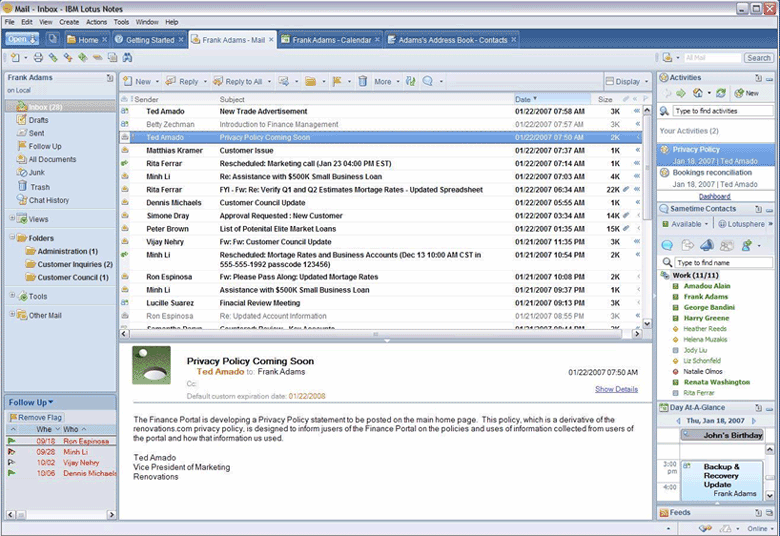780x536 pixels.
Task: Click the Remove Flag button
Action: [36, 417]
